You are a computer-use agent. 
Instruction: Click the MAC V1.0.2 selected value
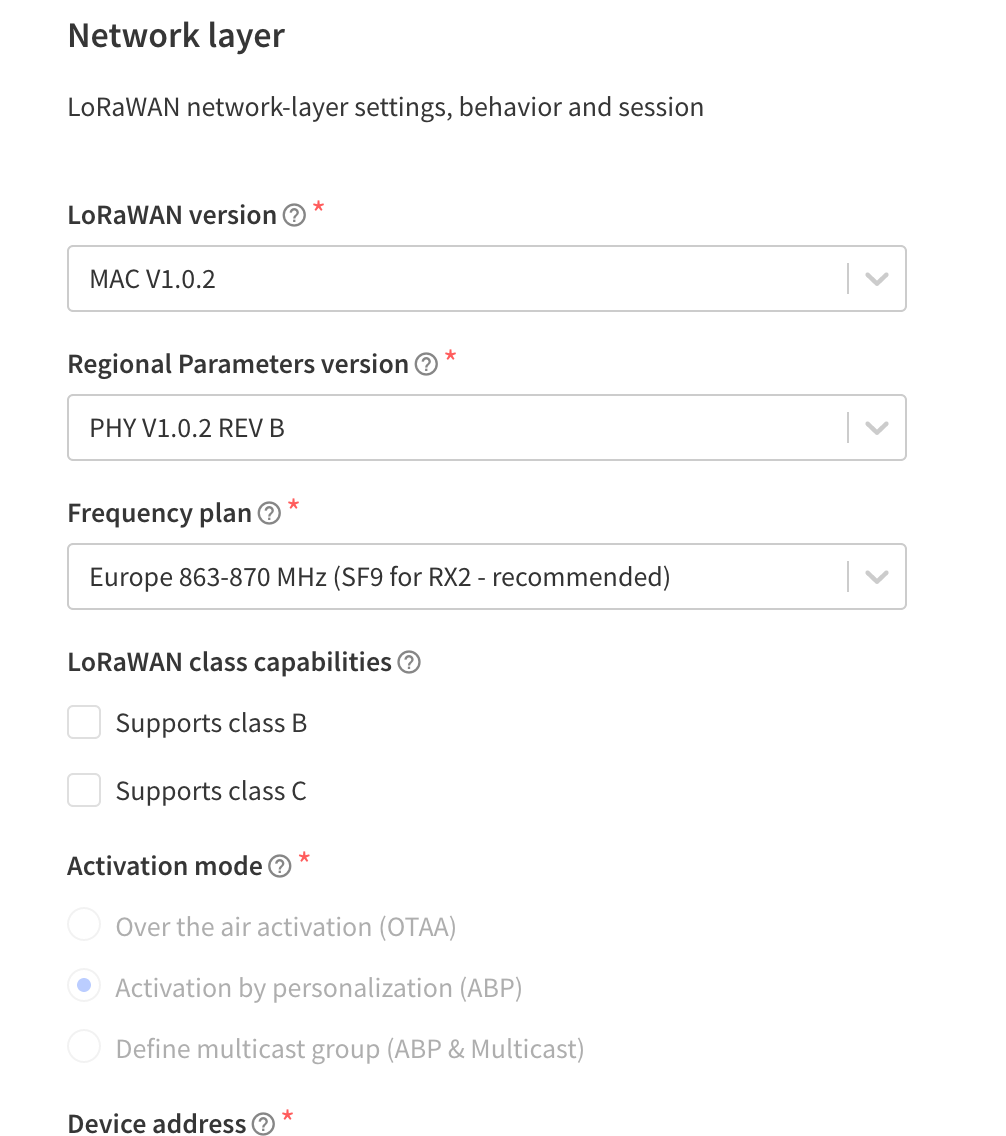point(152,279)
